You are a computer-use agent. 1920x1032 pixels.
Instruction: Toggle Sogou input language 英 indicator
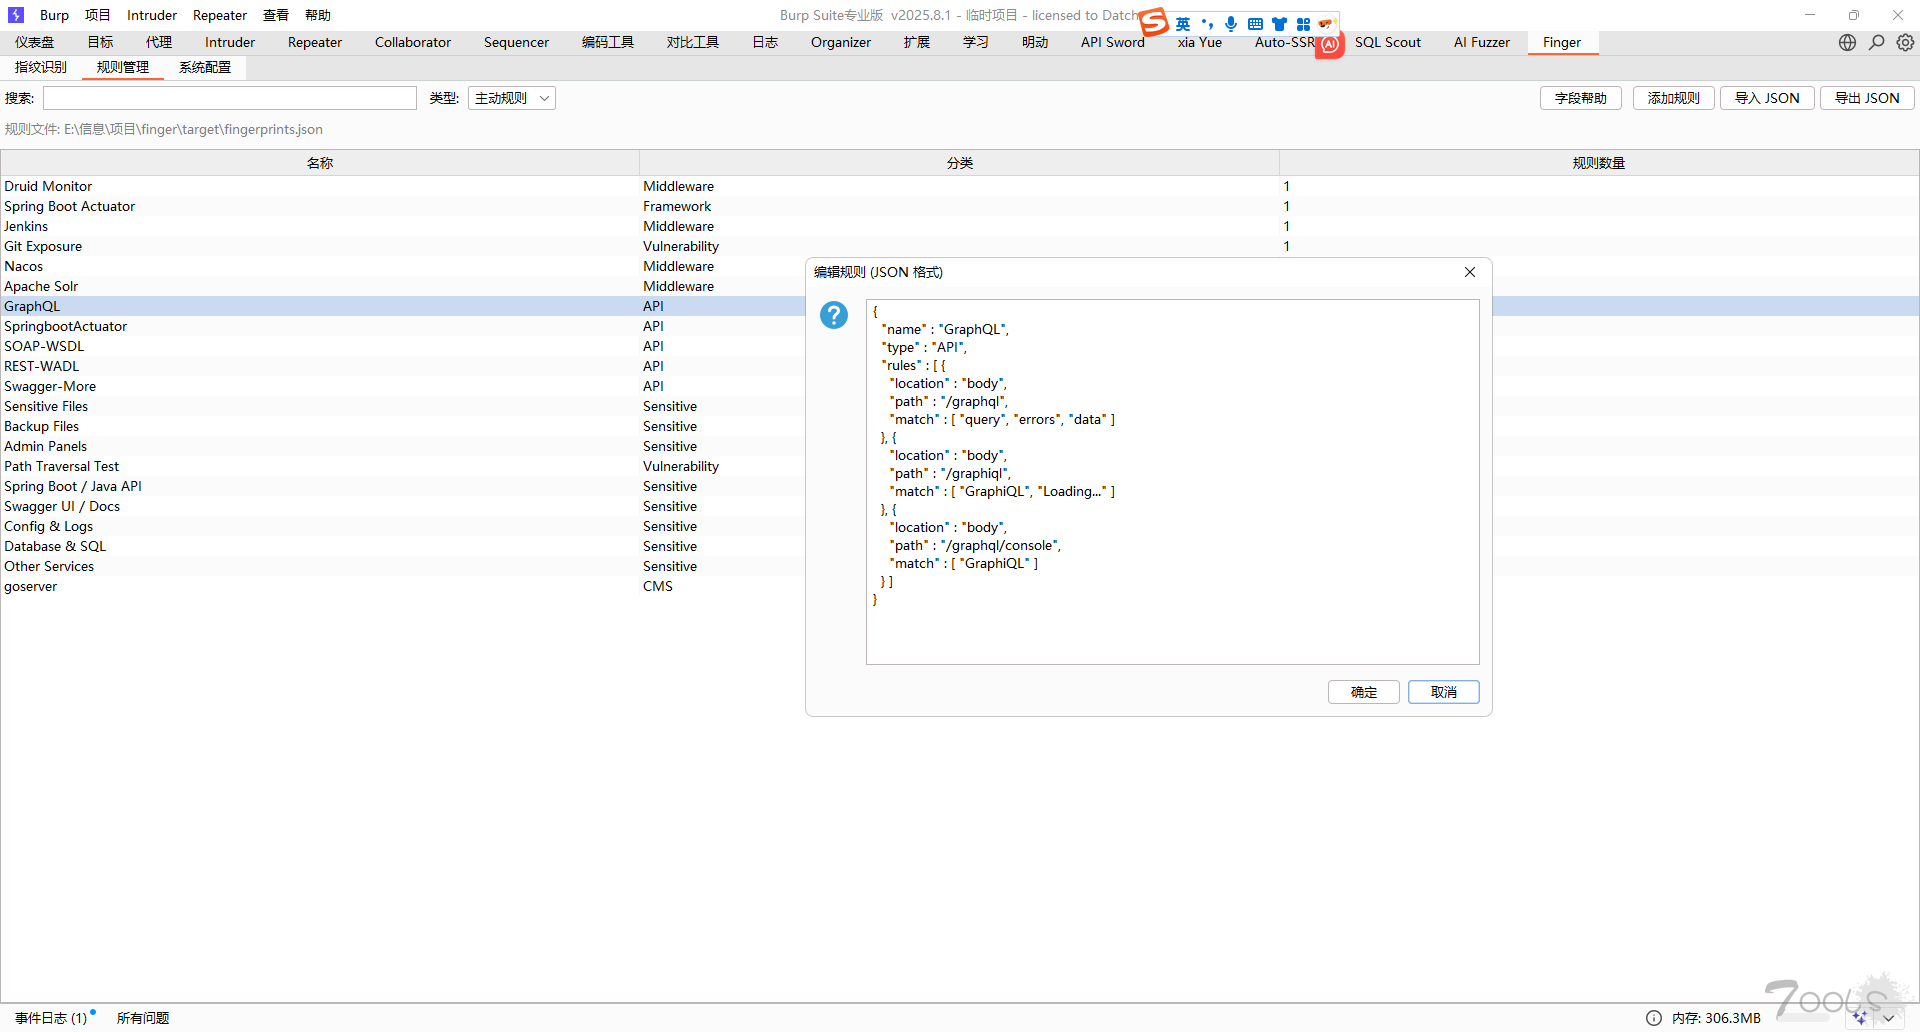[1183, 24]
